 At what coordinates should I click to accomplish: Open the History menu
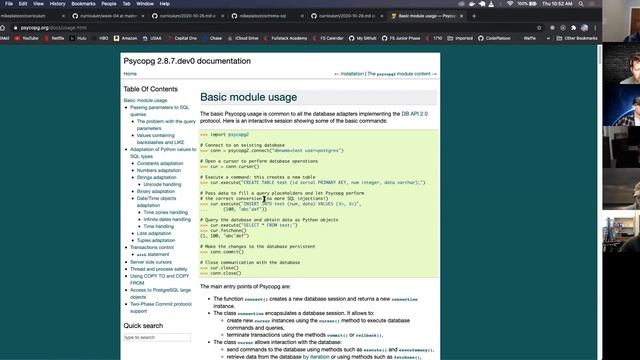(x=57, y=4)
